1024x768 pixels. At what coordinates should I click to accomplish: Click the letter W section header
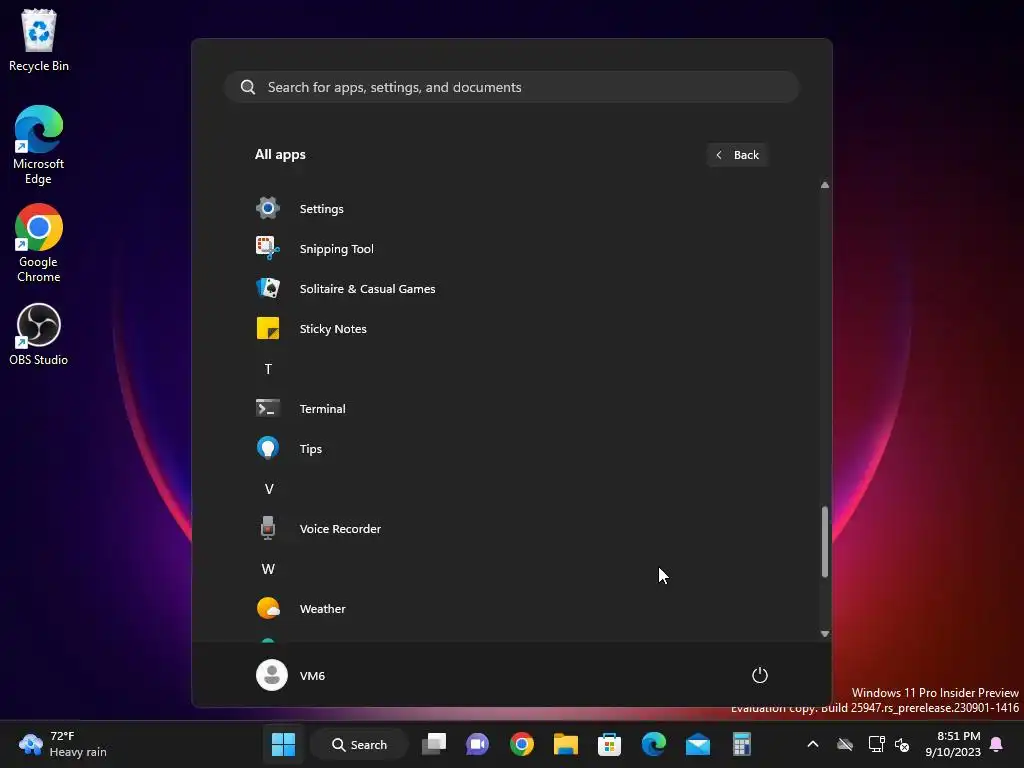[268, 569]
